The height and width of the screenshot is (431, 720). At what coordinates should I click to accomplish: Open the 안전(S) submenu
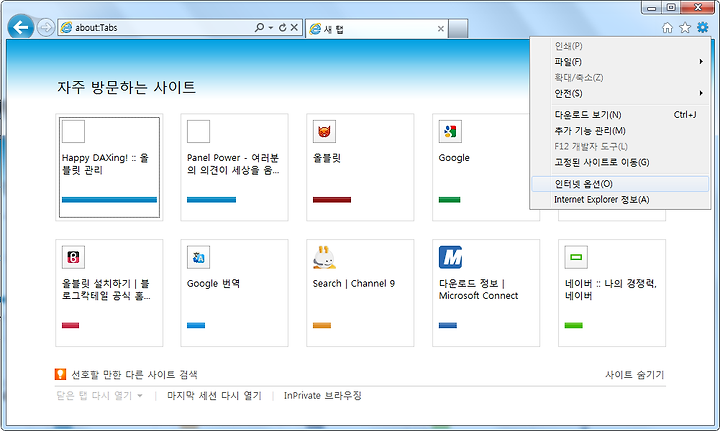point(620,93)
